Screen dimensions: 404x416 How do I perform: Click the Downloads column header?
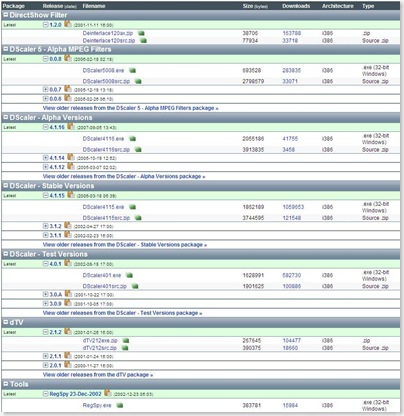pos(296,6)
